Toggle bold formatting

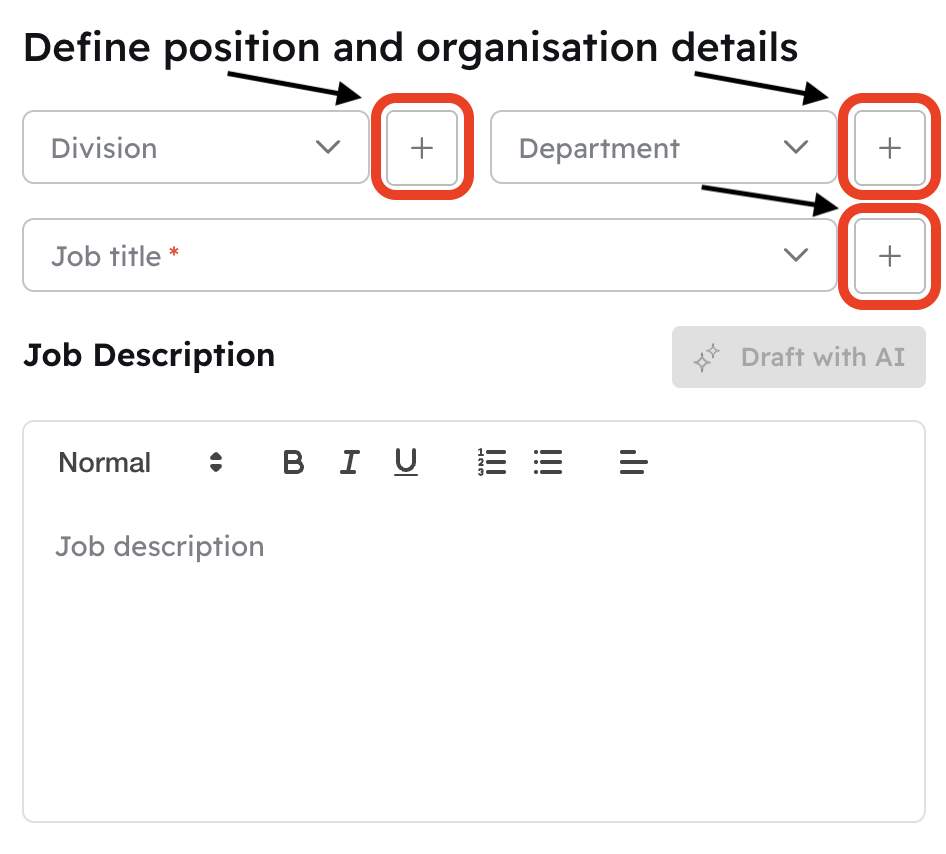(x=293, y=462)
